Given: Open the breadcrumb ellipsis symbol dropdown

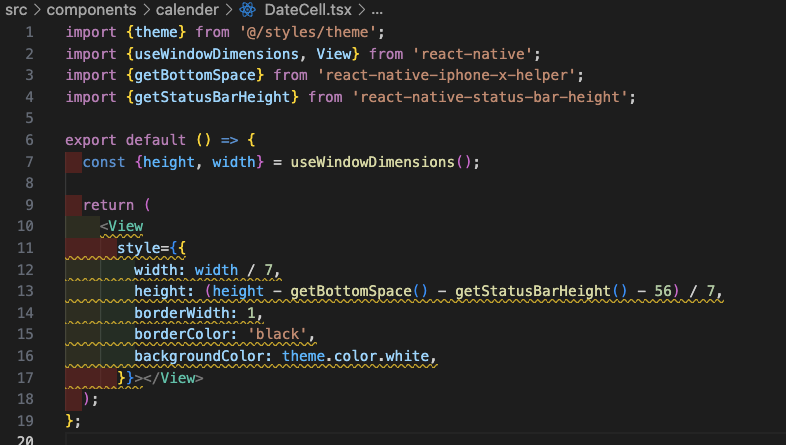Looking at the screenshot, I should (x=377, y=11).
